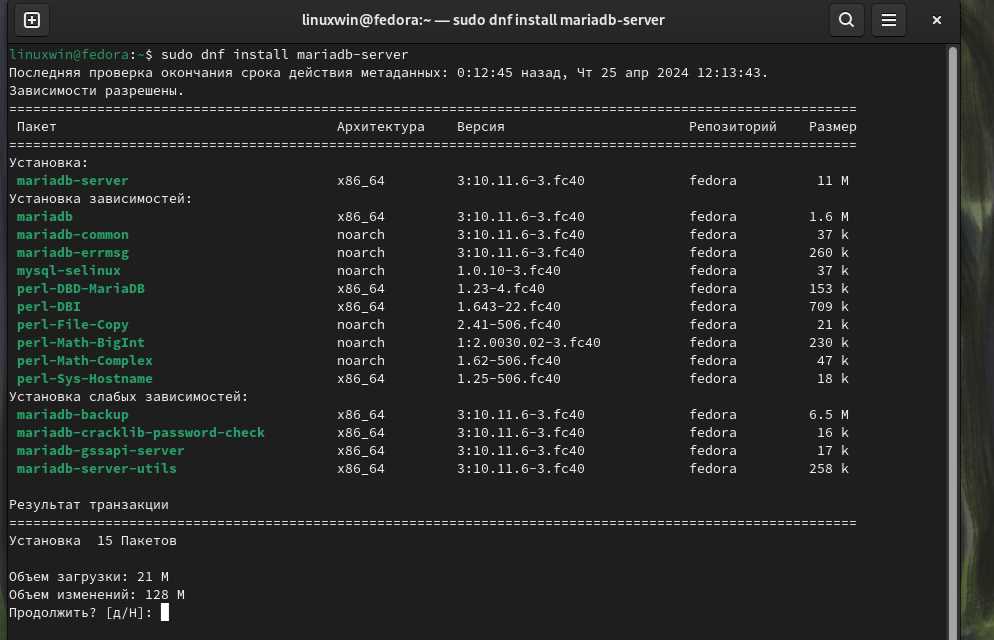This screenshot has height=640, width=994.
Task: Click the package 'mariadb-cracklib-password-check'
Action: [x=140, y=433]
